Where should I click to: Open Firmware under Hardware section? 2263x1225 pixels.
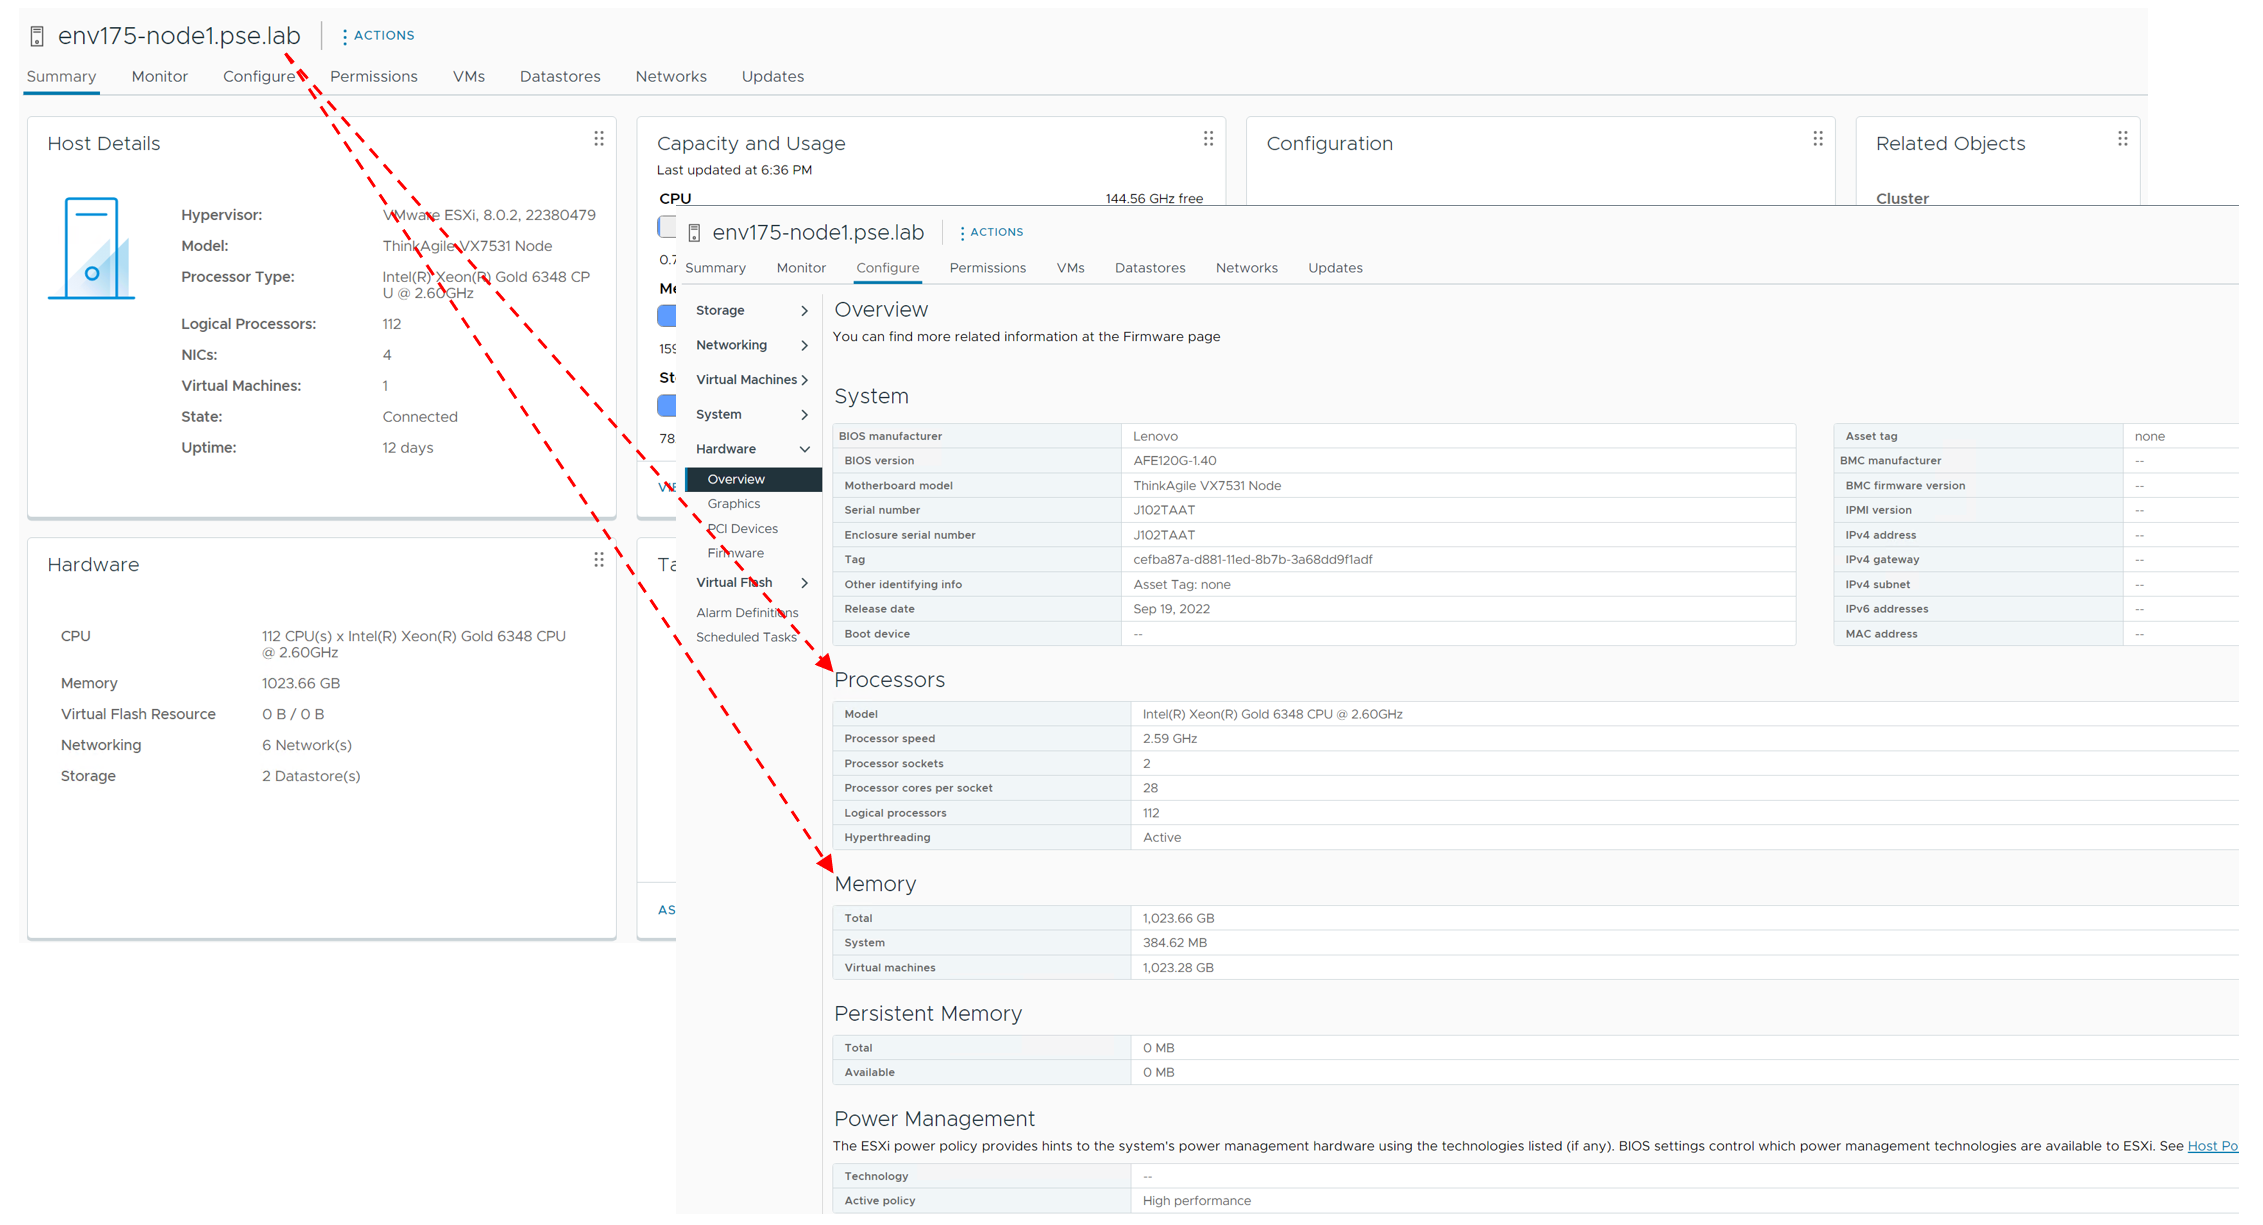point(735,553)
